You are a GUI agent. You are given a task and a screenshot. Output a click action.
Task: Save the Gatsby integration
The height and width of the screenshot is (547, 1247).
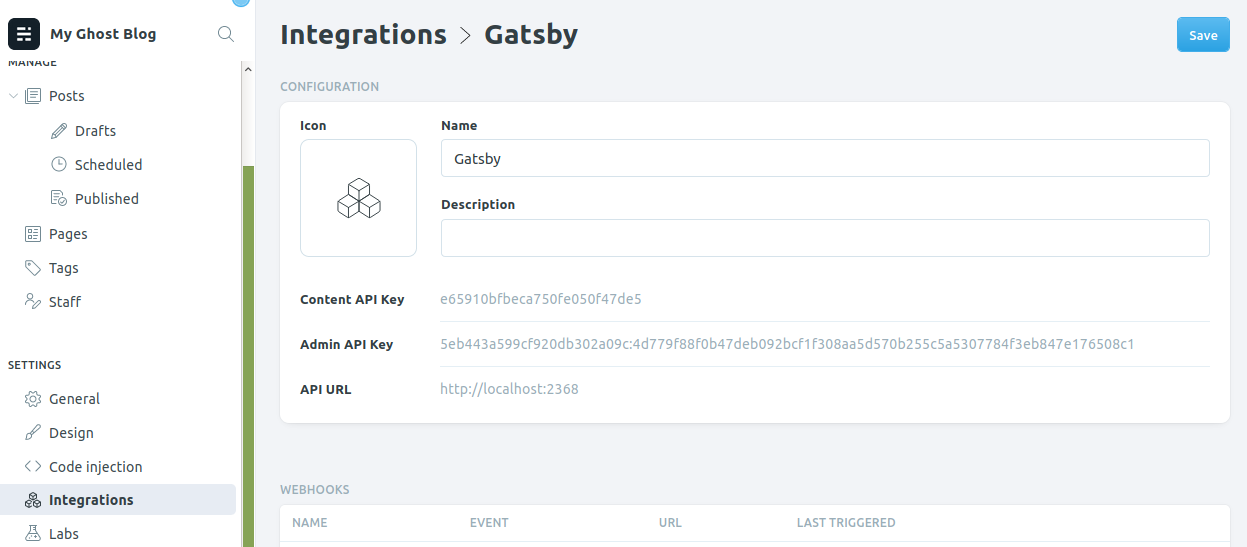click(1203, 35)
